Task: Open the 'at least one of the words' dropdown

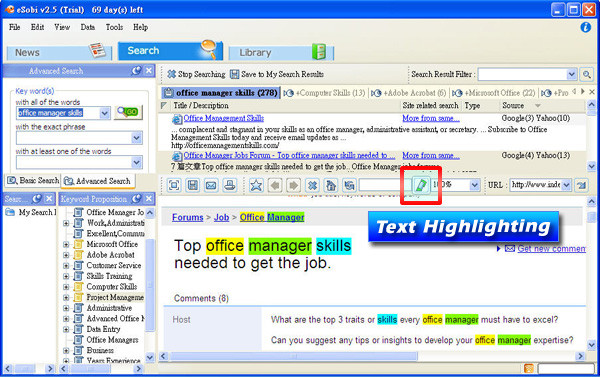Action: pos(136,162)
